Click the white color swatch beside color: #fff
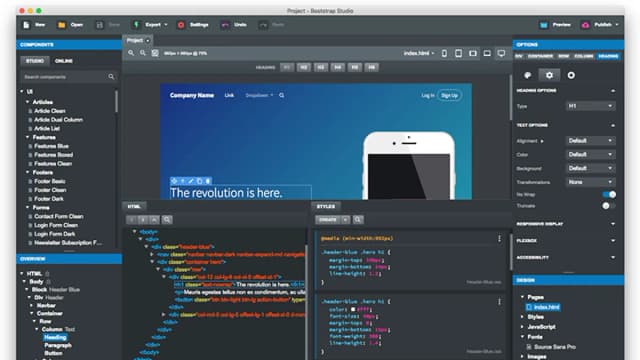 tap(353, 309)
